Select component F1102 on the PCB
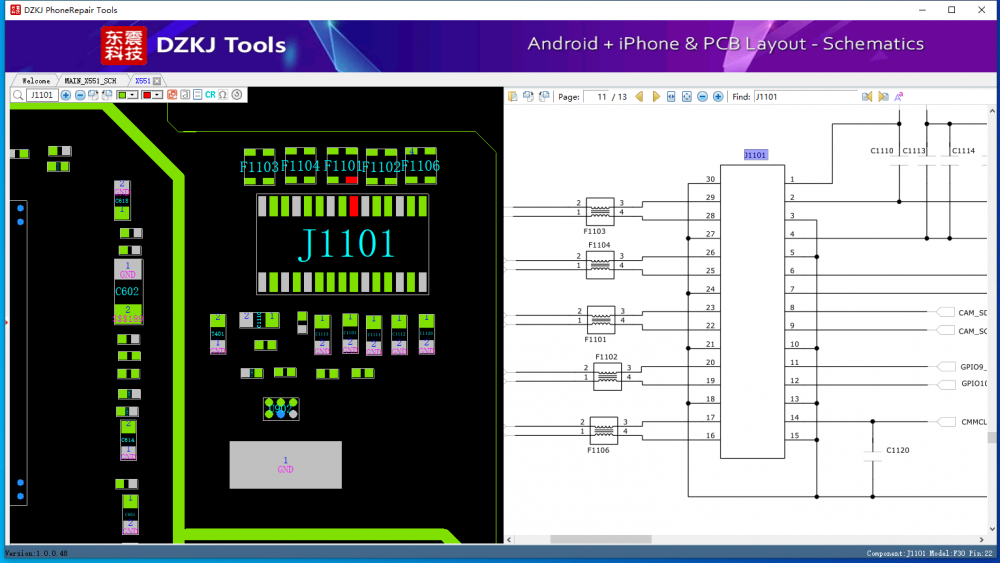The width and height of the screenshot is (1000, 563). tap(381, 166)
